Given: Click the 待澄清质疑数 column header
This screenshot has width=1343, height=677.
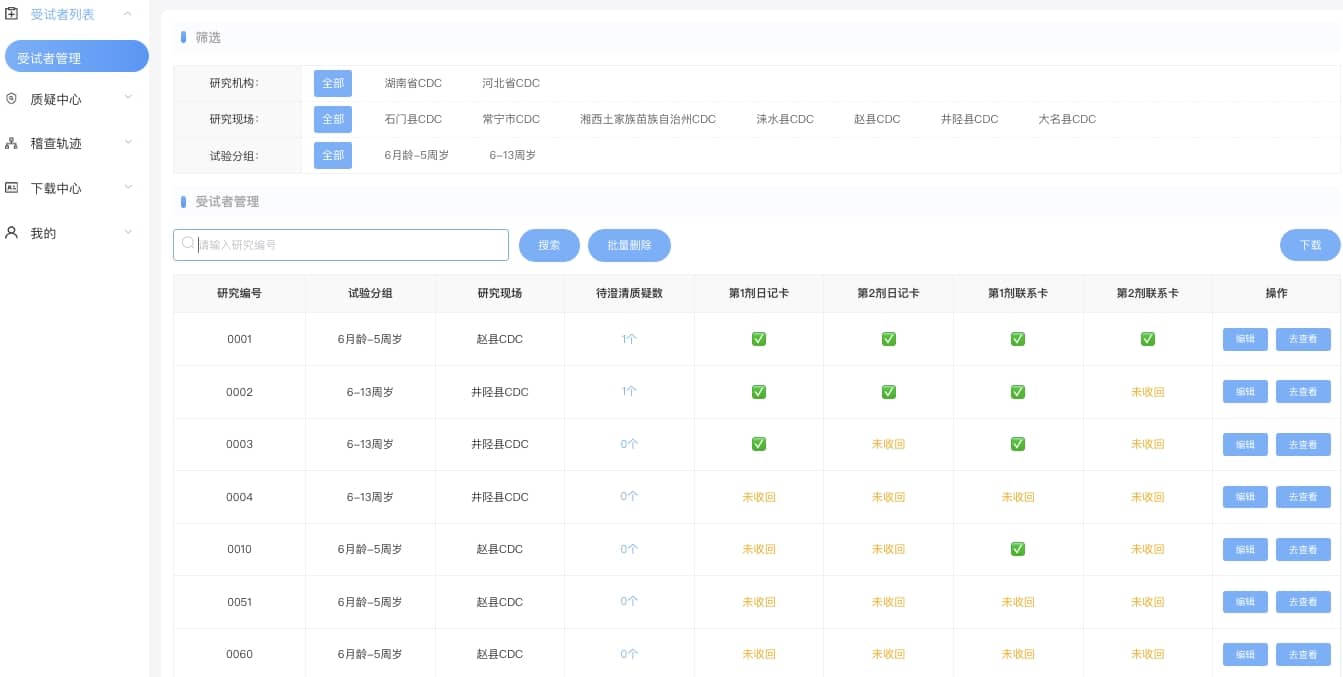Looking at the screenshot, I should coord(629,293).
